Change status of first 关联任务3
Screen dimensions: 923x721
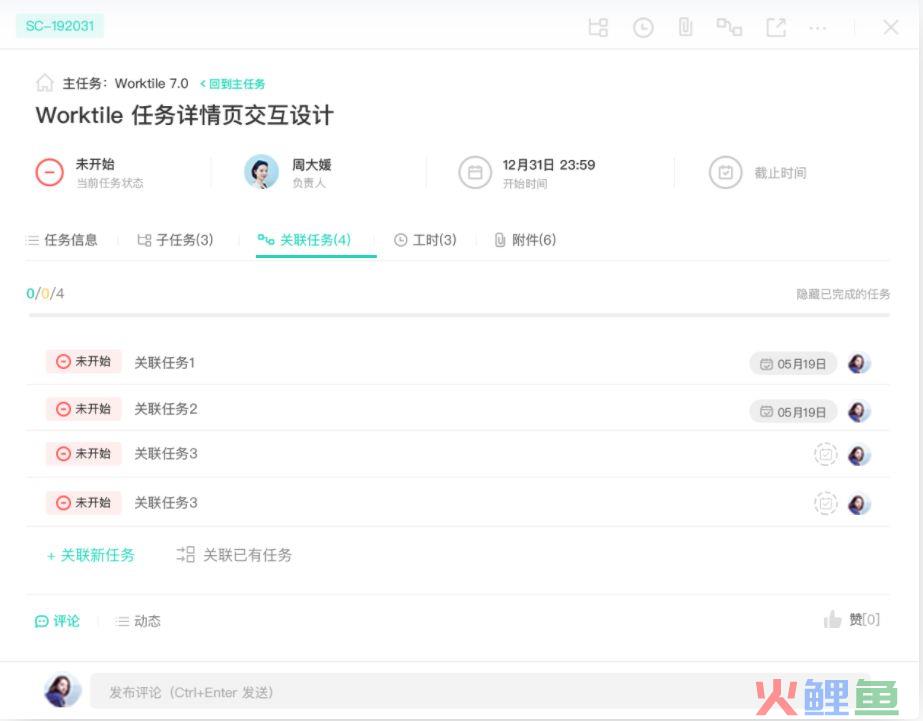84,454
